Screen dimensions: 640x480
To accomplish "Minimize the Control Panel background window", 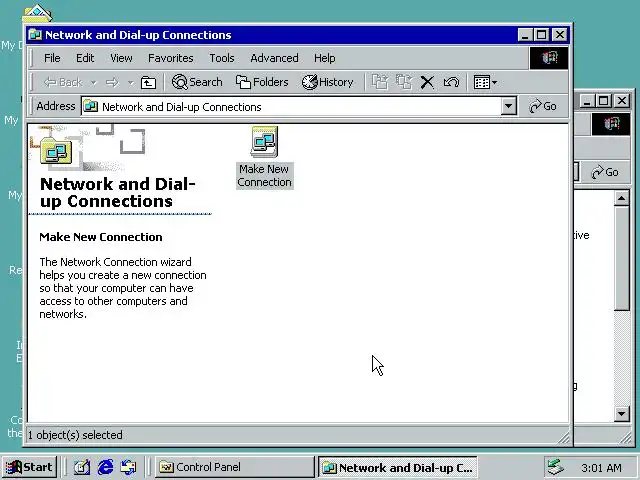I will pos(587,101).
